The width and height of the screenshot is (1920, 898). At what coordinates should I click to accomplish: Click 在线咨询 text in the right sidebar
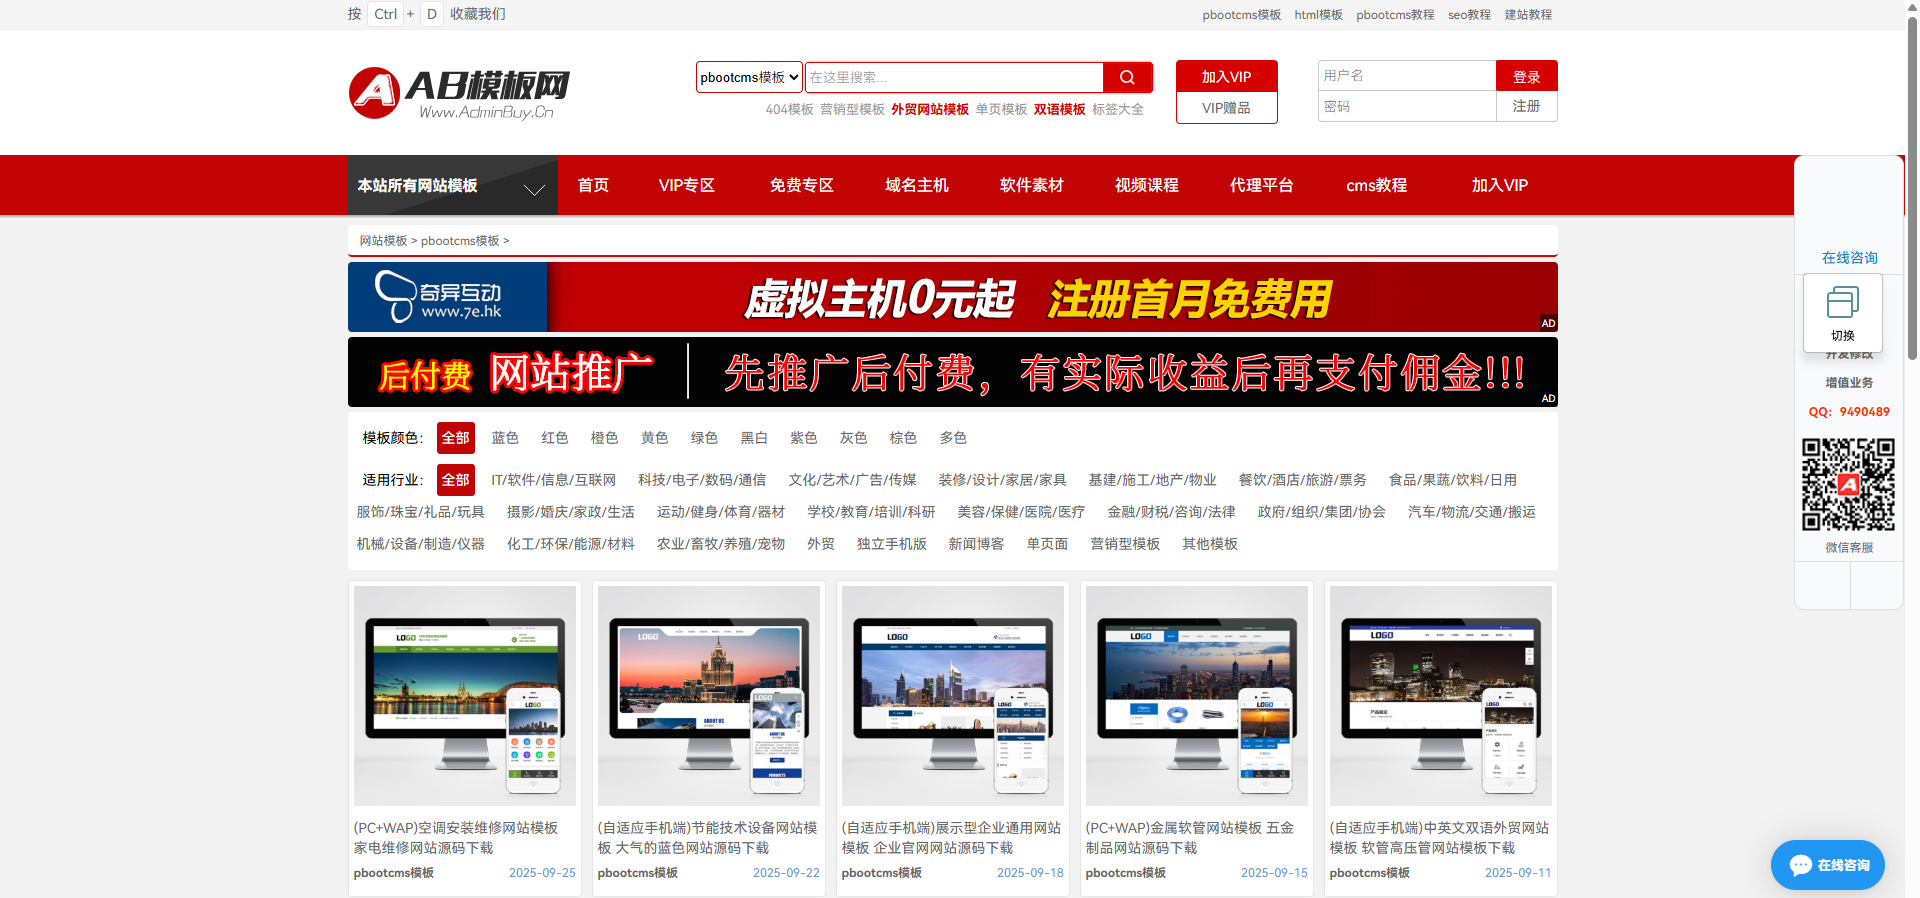(x=1849, y=258)
